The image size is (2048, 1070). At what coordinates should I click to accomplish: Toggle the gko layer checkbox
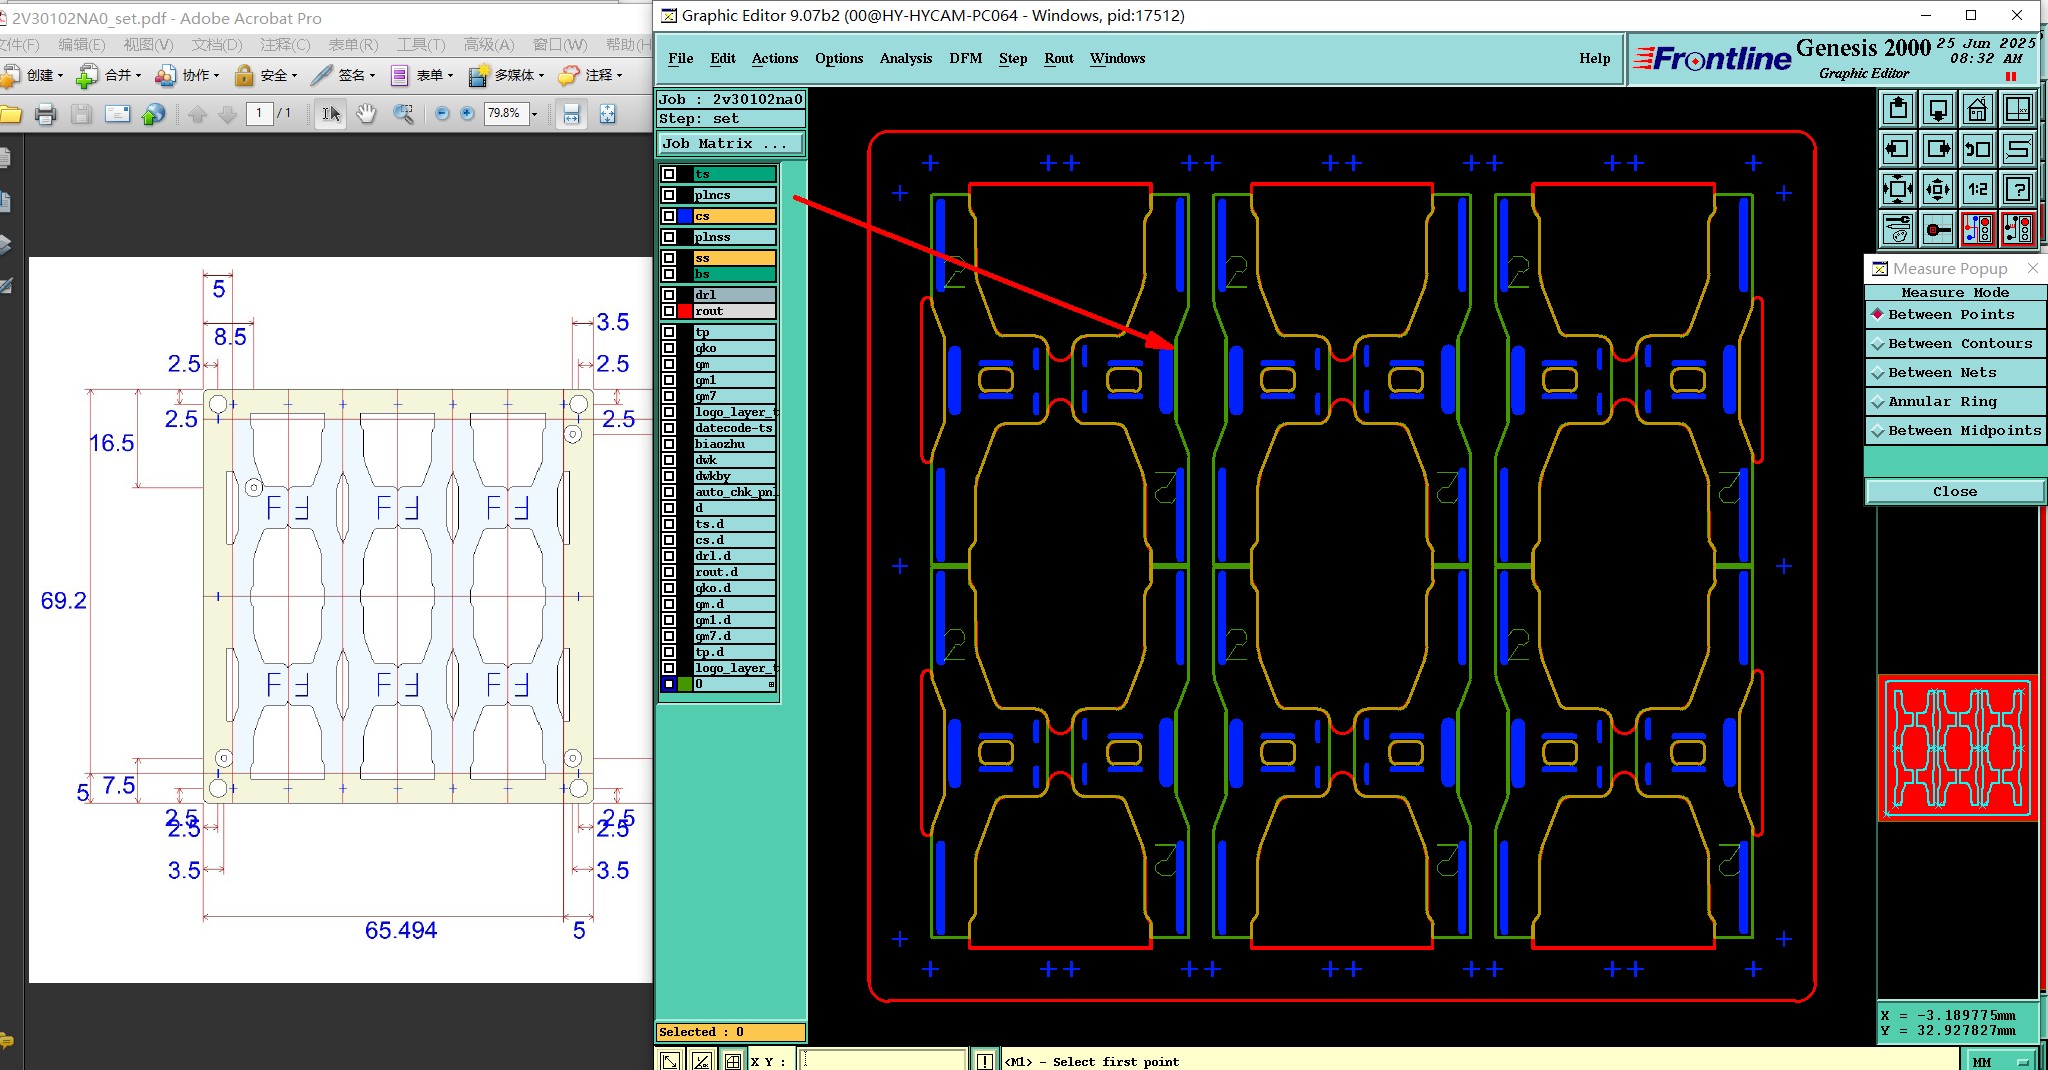click(669, 348)
